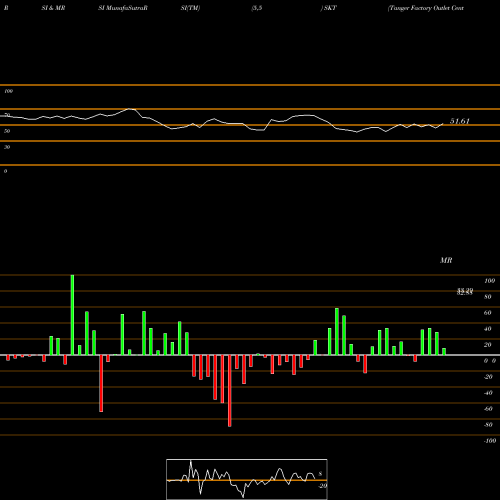Click the RSI value label 51.61
This screenshot has width=500, height=500.
click(x=460, y=121)
